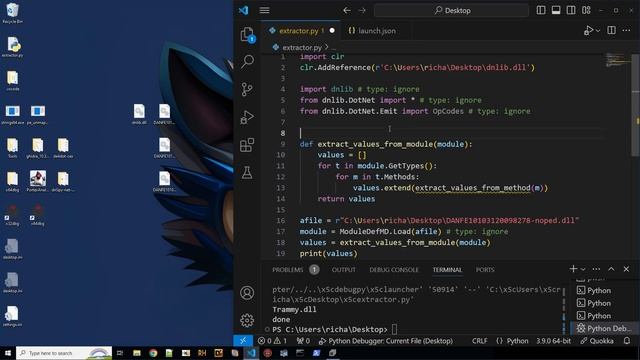Select the extractor.py desktop file
640x360 pixels.
point(13,47)
